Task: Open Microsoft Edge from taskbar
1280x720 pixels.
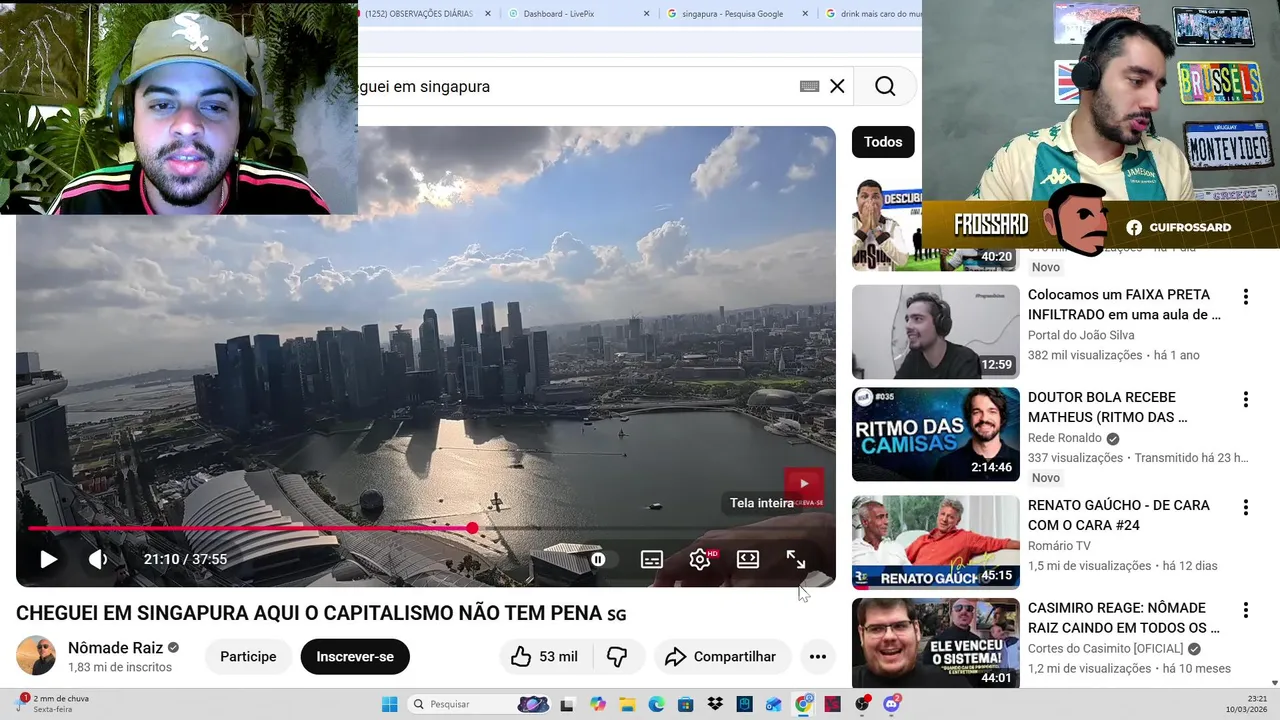Action: point(657,704)
